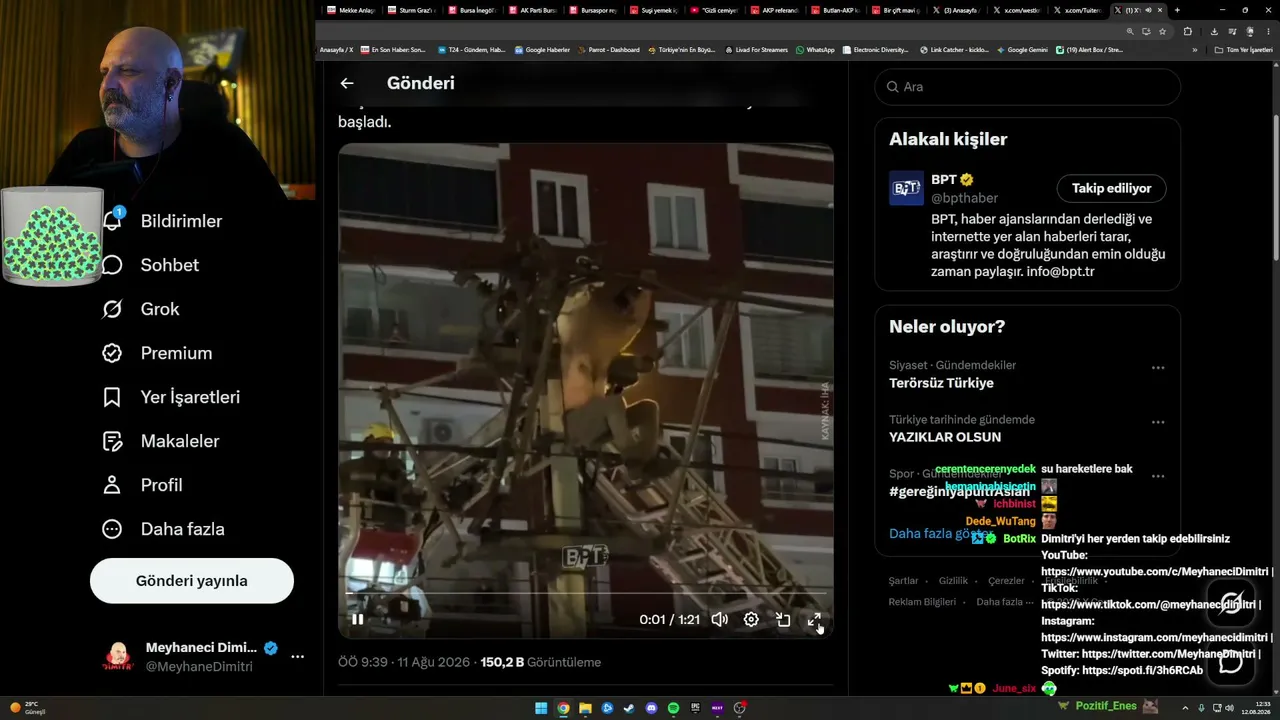Viewport: 1280px width, 720px height.
Task: Click the Gönderi yayınla button
Action: coord(192,581)
